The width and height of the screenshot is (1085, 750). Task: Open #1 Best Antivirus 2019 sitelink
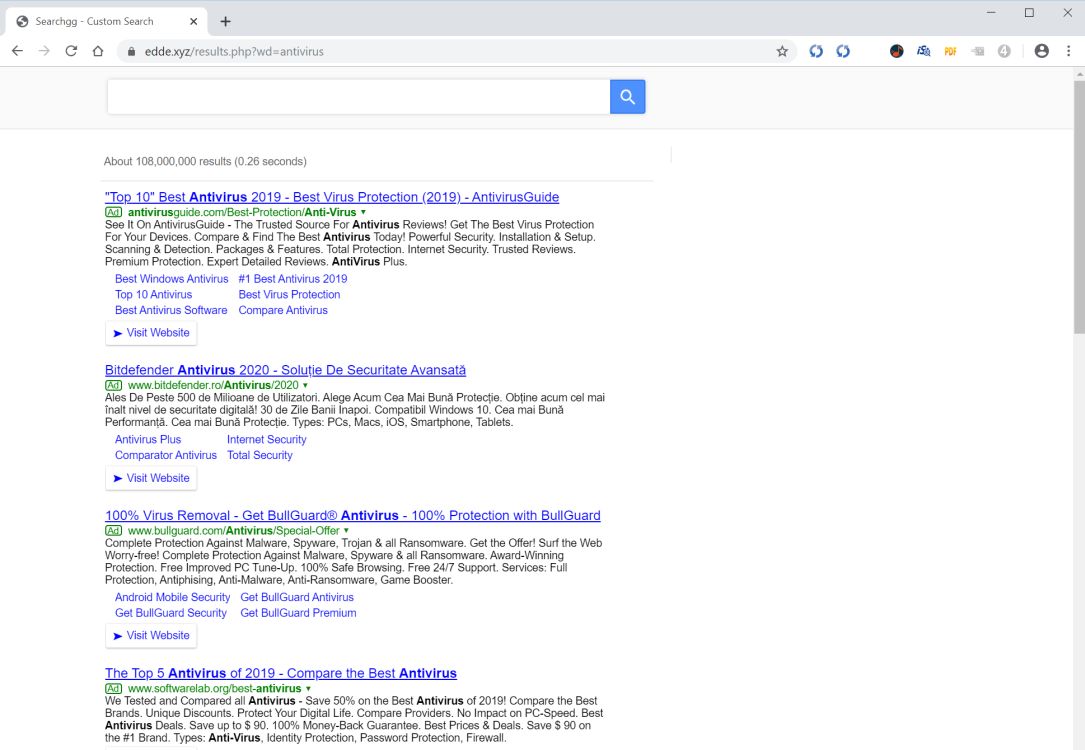click(293, 279)
